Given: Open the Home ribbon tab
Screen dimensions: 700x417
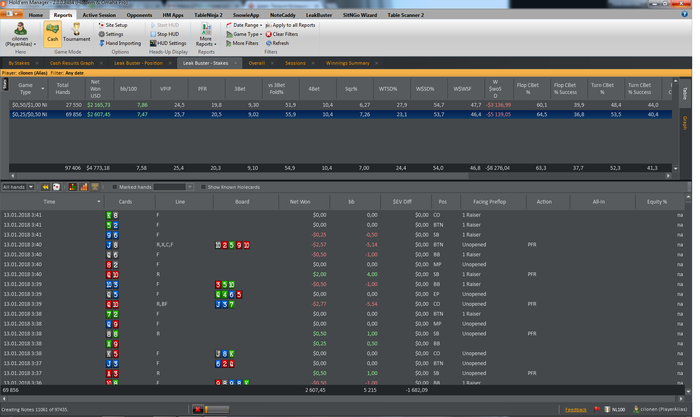Looking at the screenshot, I should 36,15.
